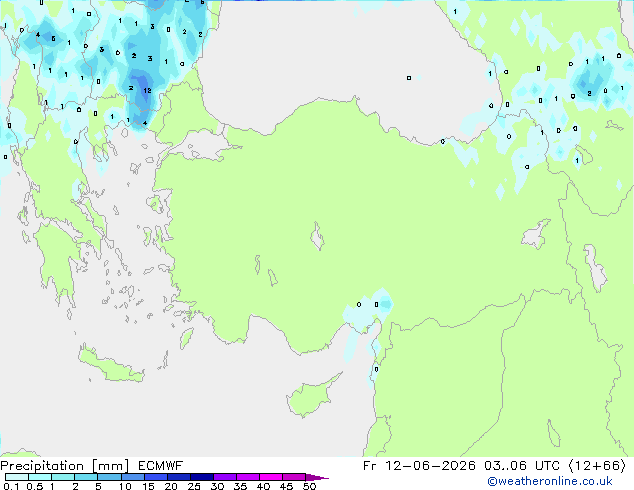Viewport: 634px width, 490px height.
Task: Select the legend swatch between 20 and 25
Action: [x=178, y=477]
